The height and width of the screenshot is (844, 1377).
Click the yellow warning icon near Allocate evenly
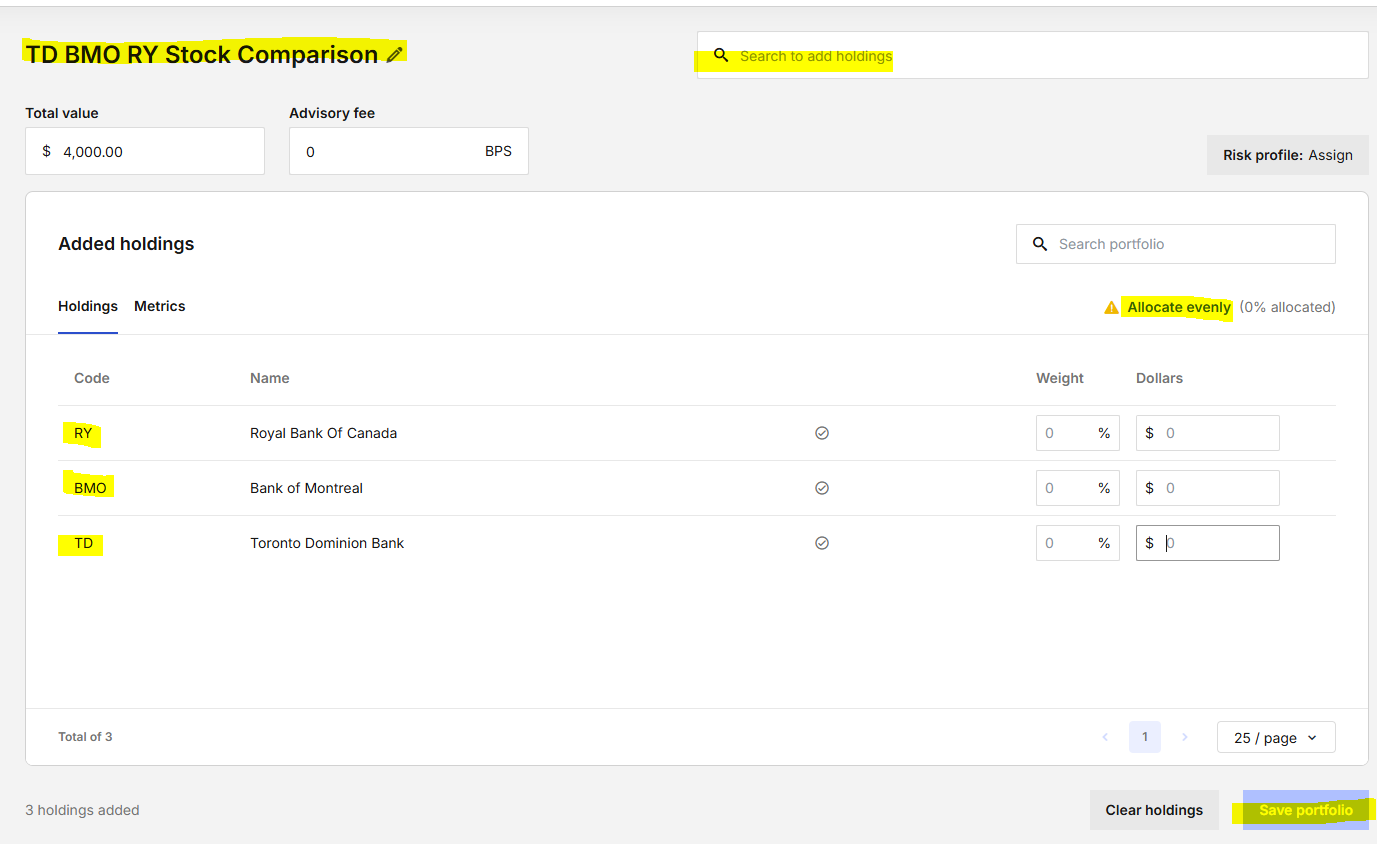1111,308
